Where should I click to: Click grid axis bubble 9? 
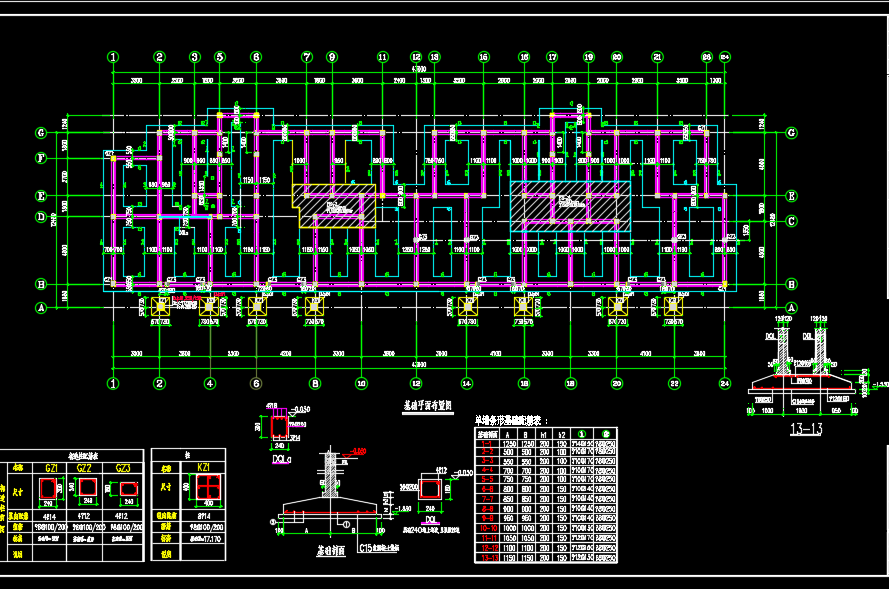click(x=332, y=57)
